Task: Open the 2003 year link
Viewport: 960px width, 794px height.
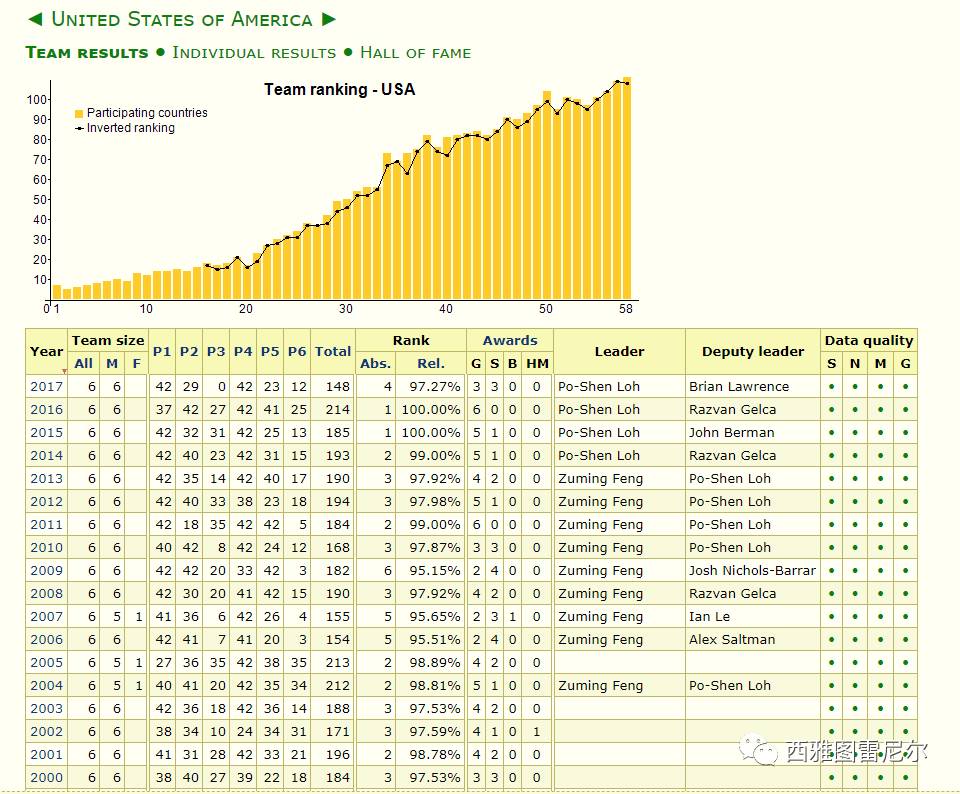Action: click(47, 708)
